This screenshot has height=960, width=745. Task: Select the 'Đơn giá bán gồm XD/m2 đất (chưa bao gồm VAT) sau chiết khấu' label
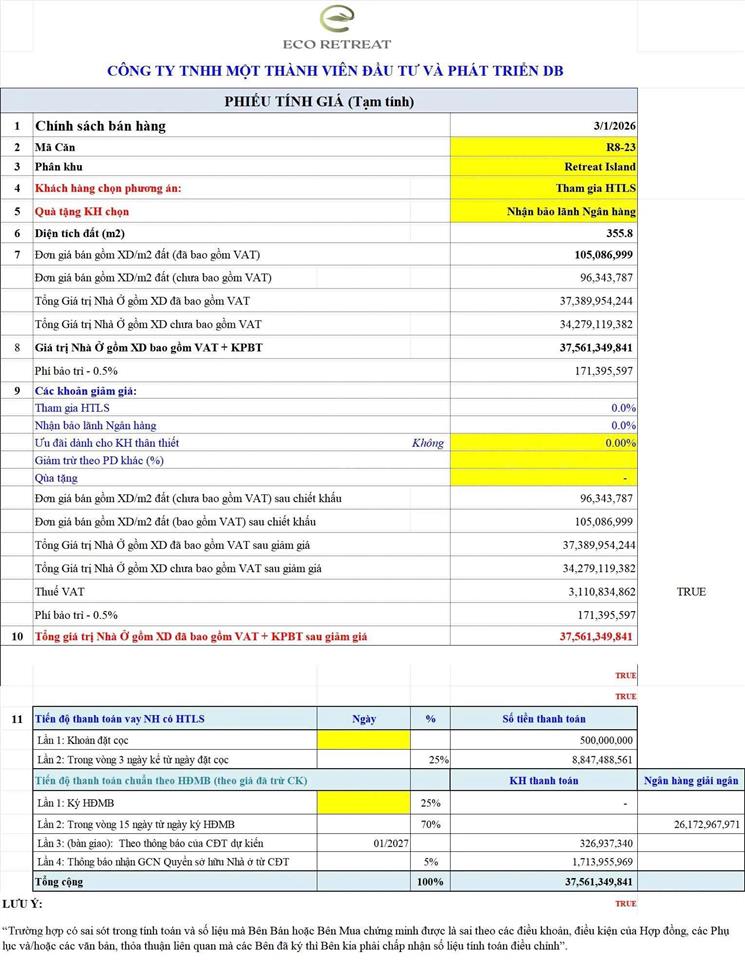[x=188, y=498]
